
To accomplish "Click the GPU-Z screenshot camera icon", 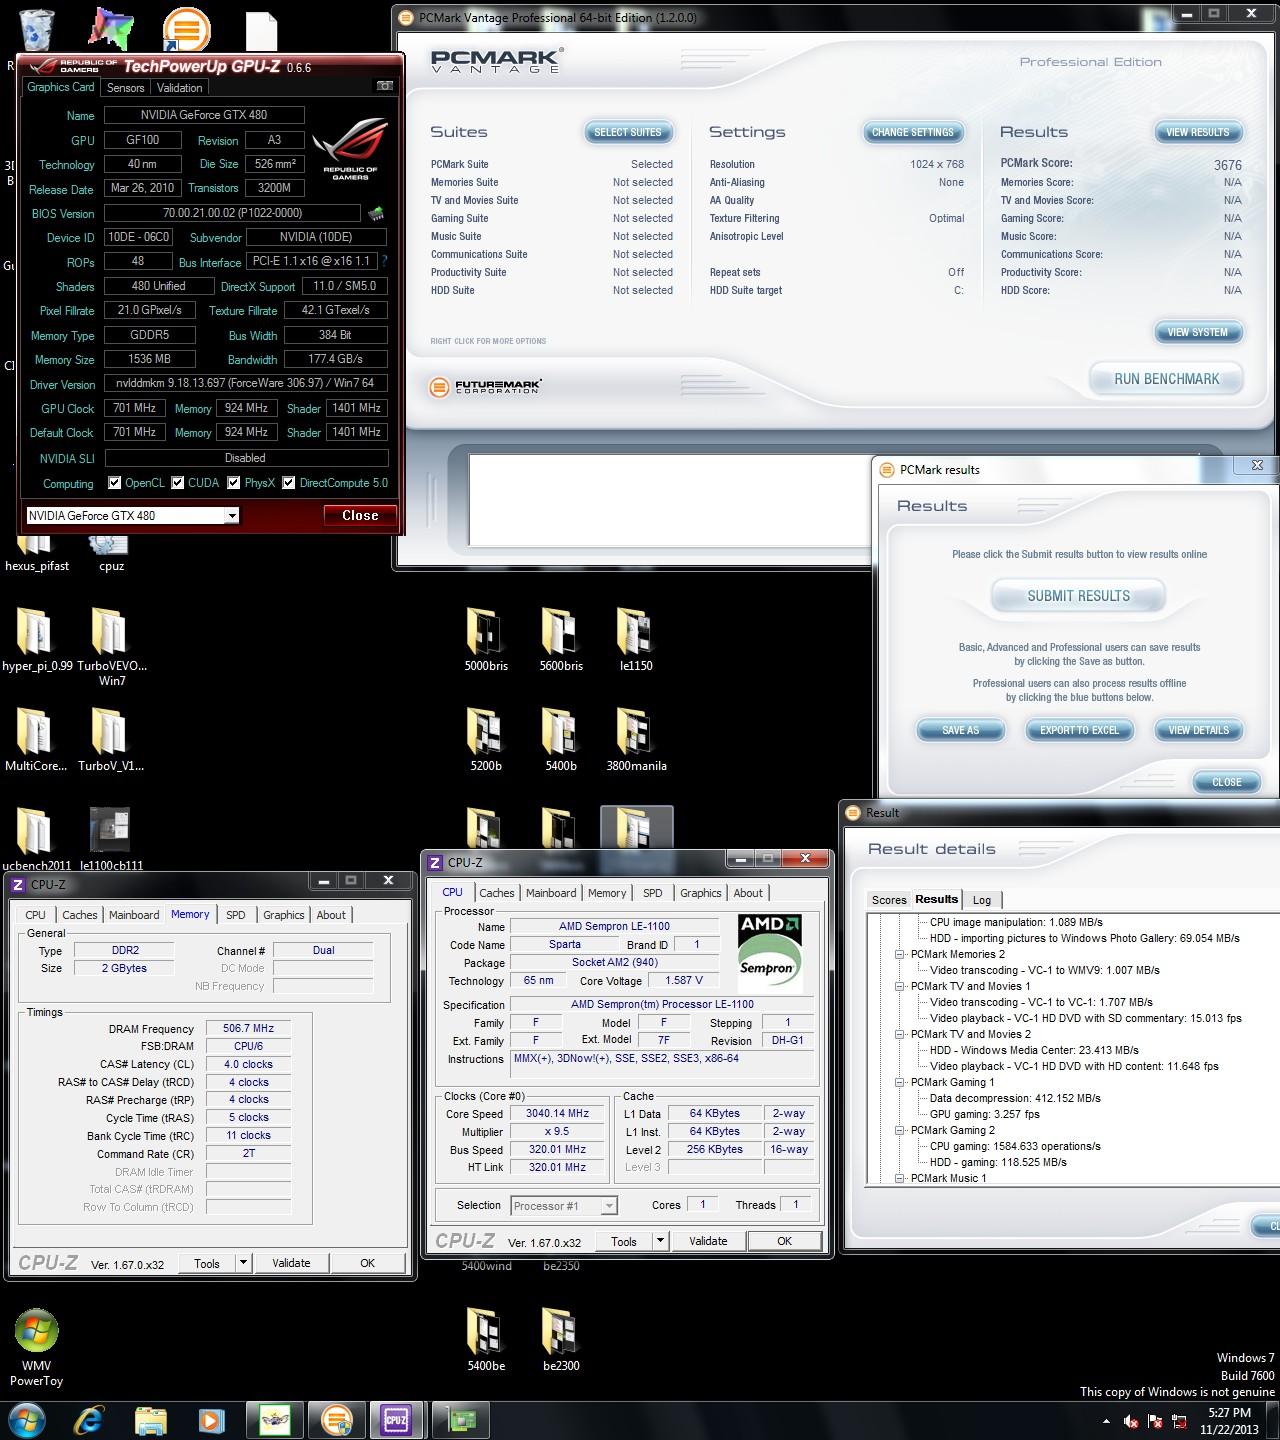I will pyautogui.click(x=384, y=87).
